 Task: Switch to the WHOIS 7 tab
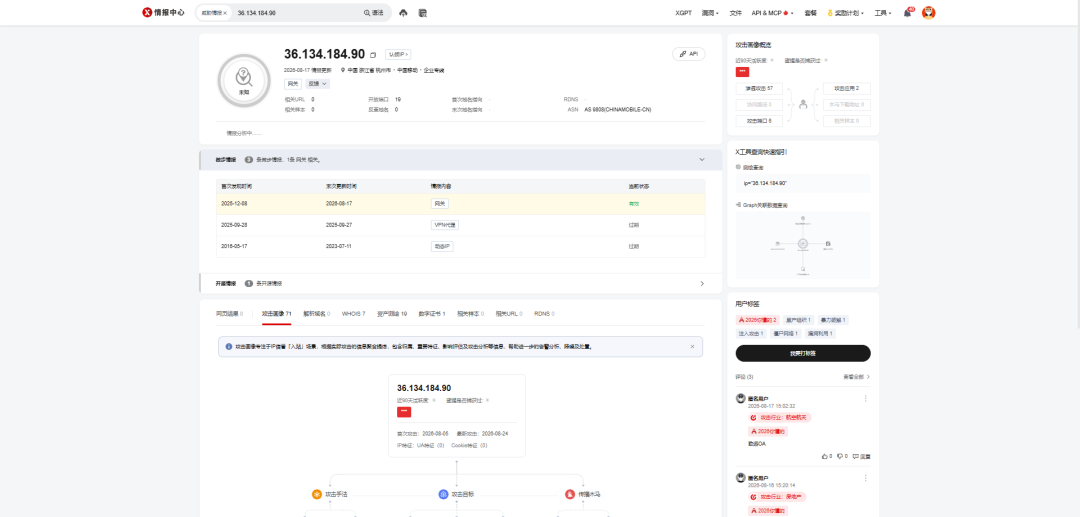(353, 313)
